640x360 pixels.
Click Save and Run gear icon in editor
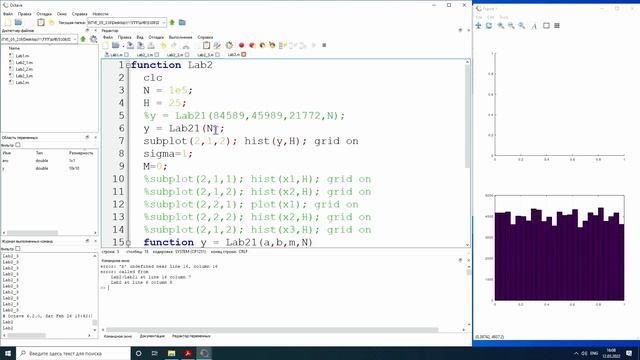pos(229,45)
